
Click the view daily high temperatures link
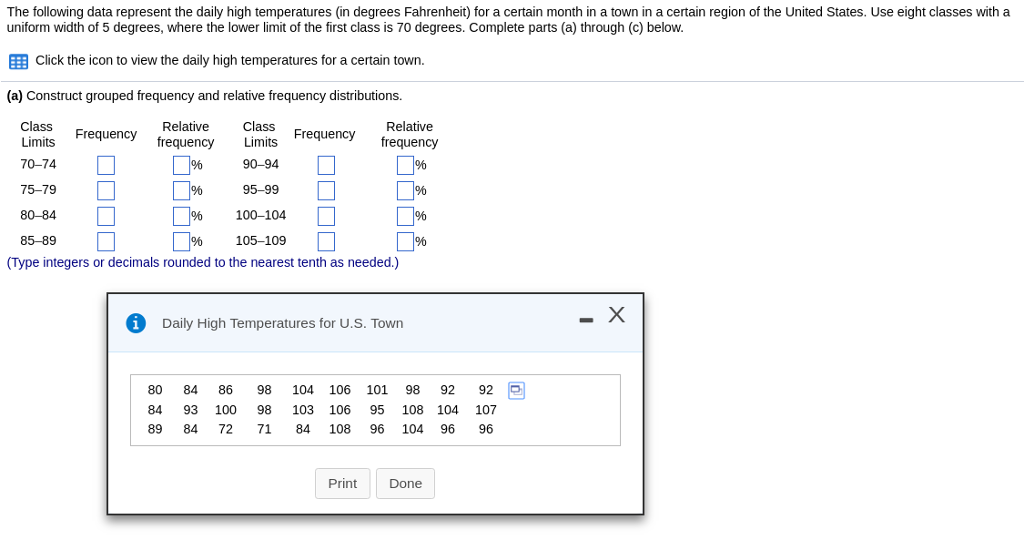tap(230, 60)
